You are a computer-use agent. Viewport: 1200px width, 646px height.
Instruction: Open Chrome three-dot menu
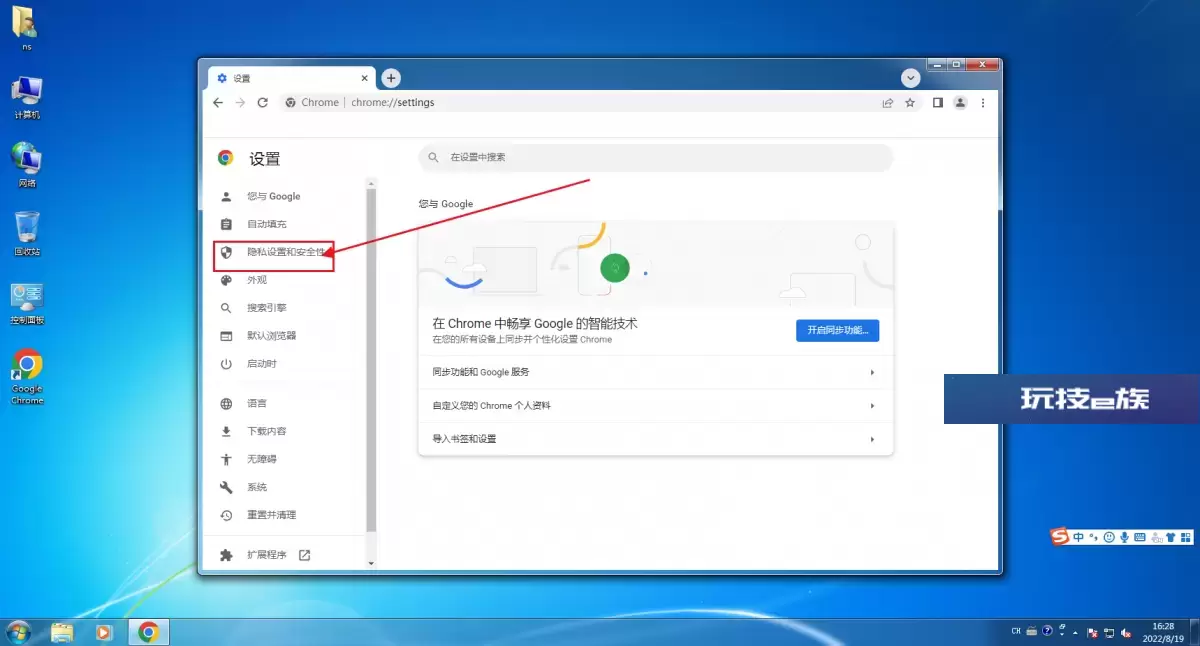tap(983, 102)
